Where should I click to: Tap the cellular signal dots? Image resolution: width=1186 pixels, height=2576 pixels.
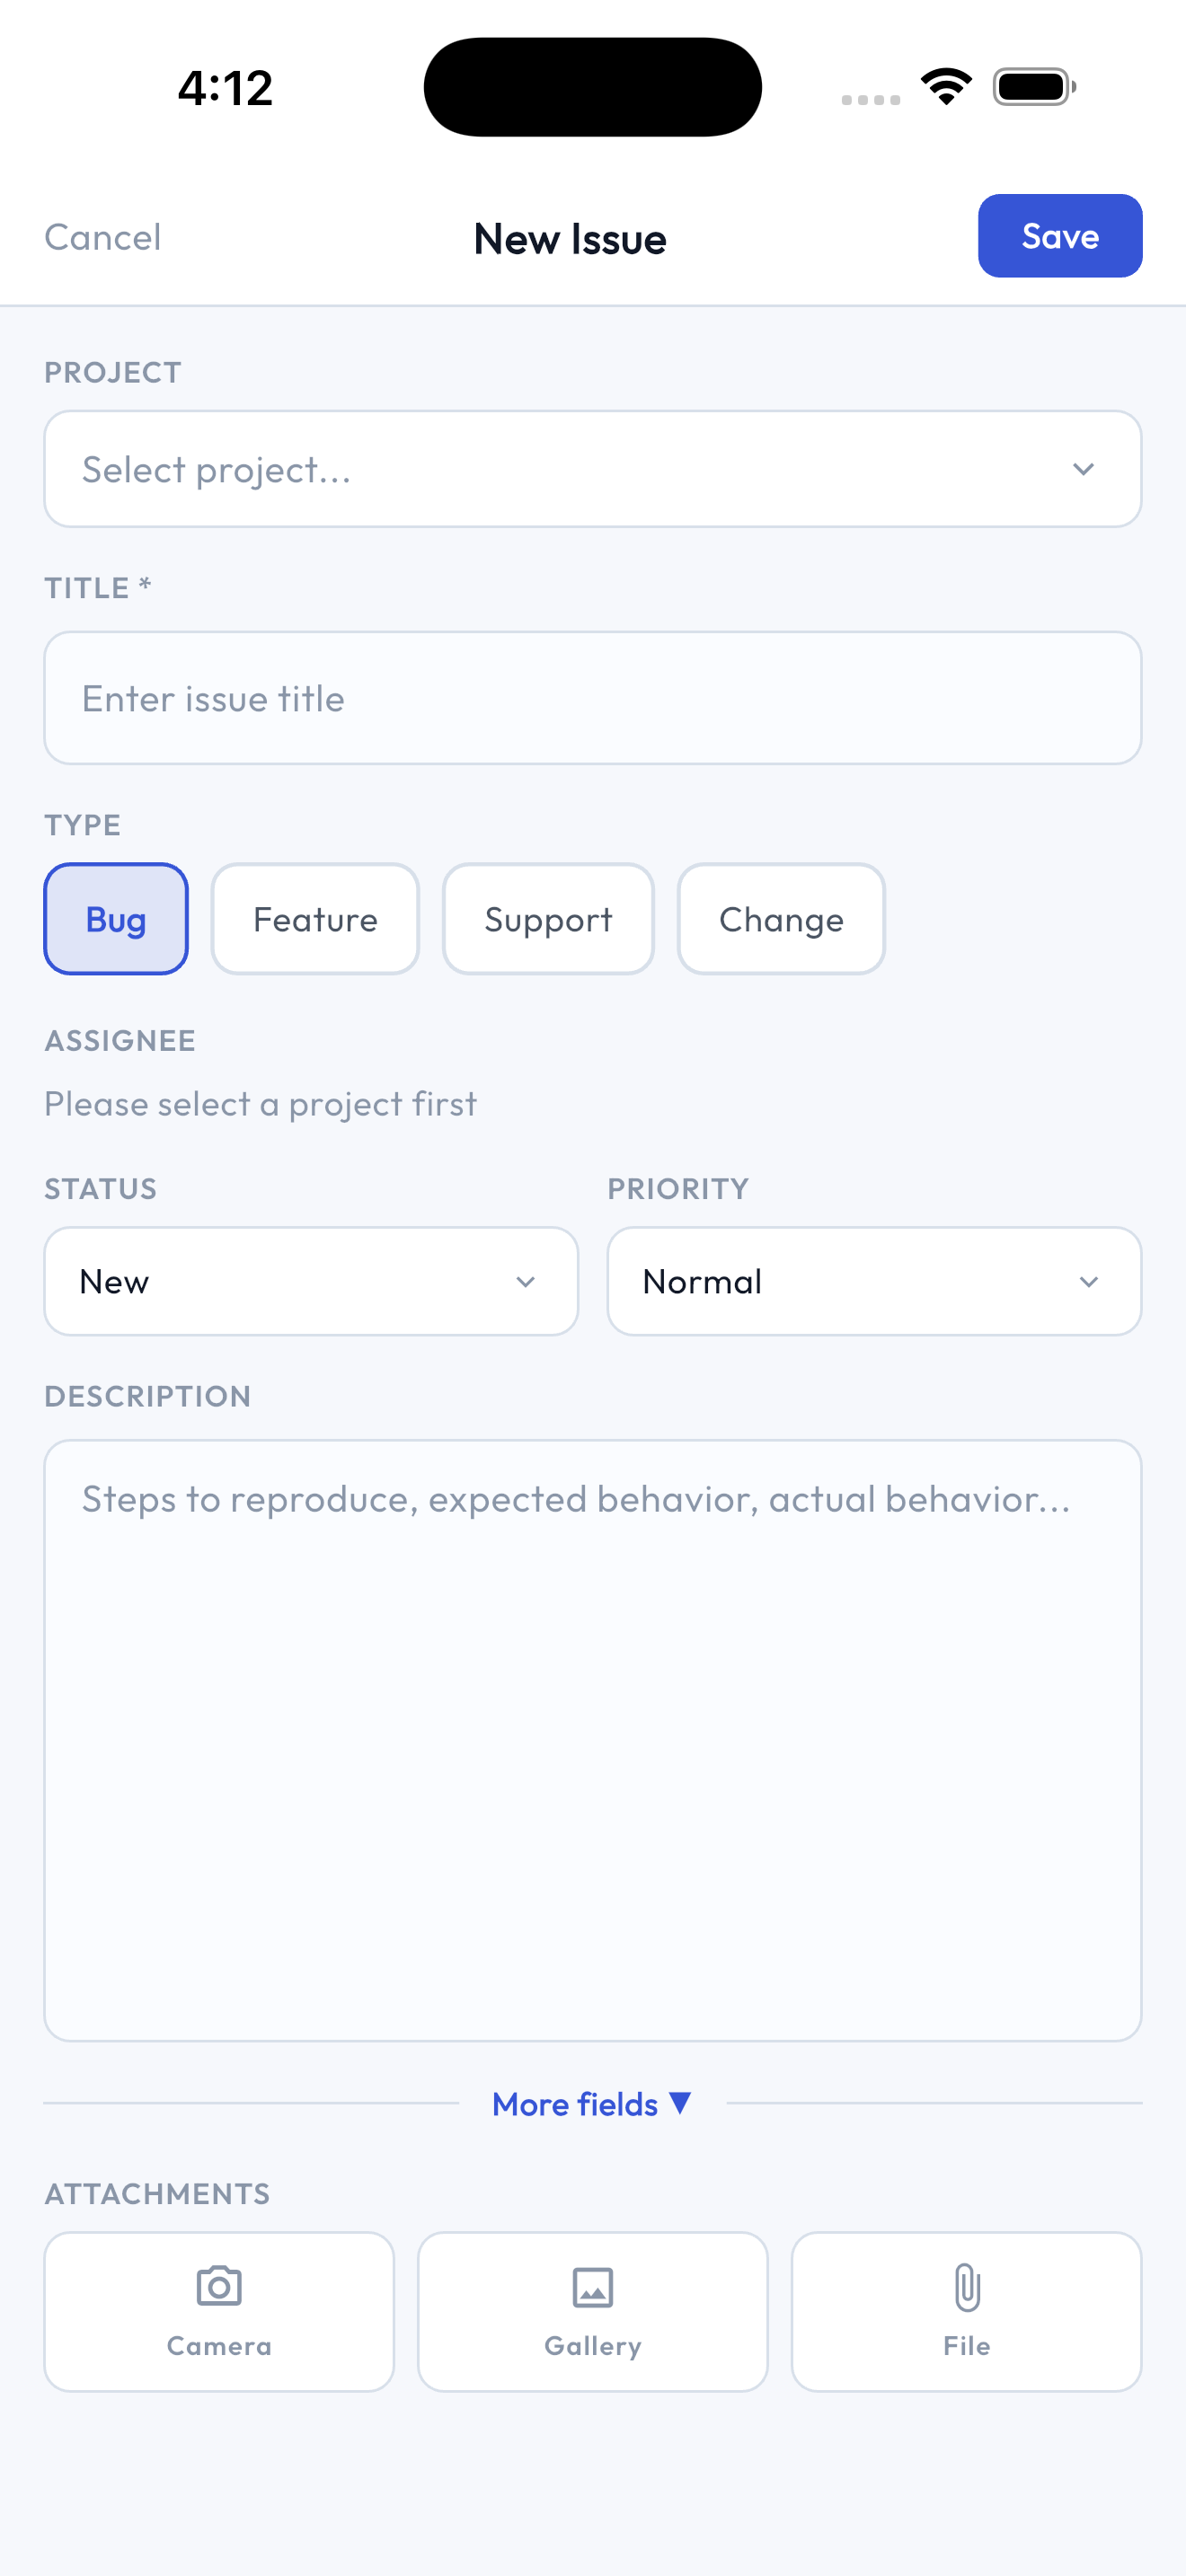tap(870, 99)
